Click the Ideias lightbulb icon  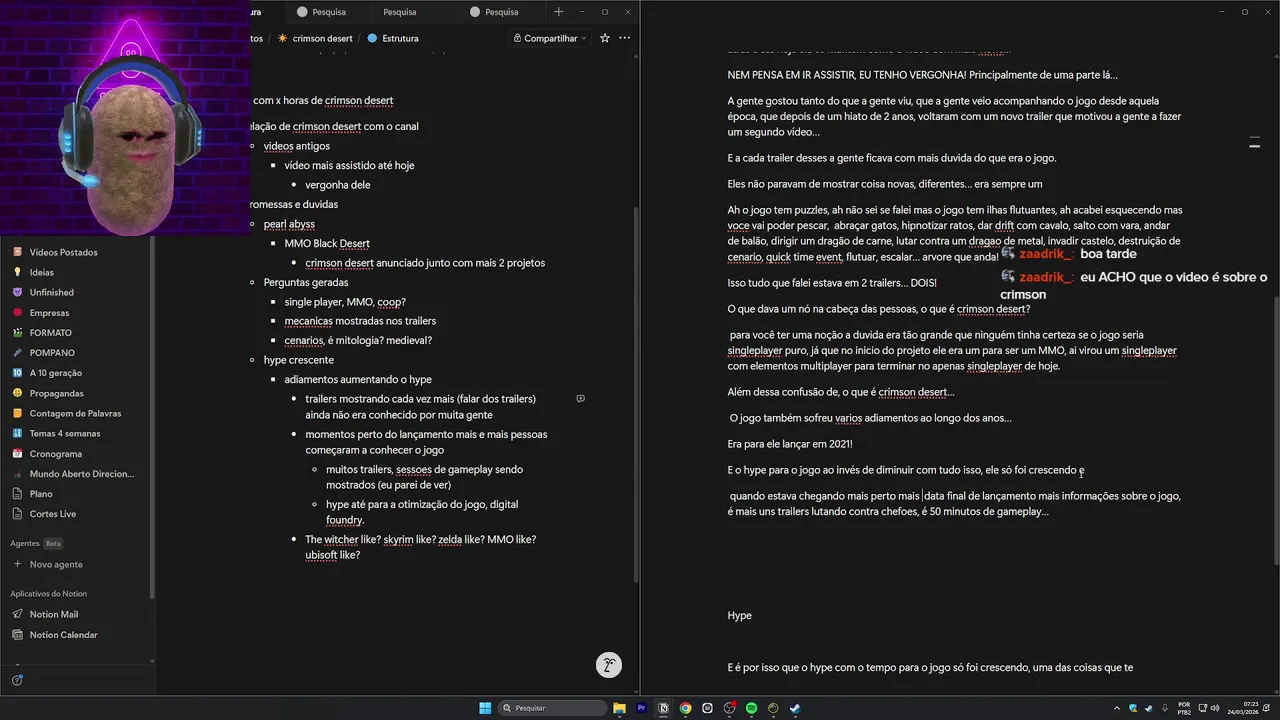point(17,272)
